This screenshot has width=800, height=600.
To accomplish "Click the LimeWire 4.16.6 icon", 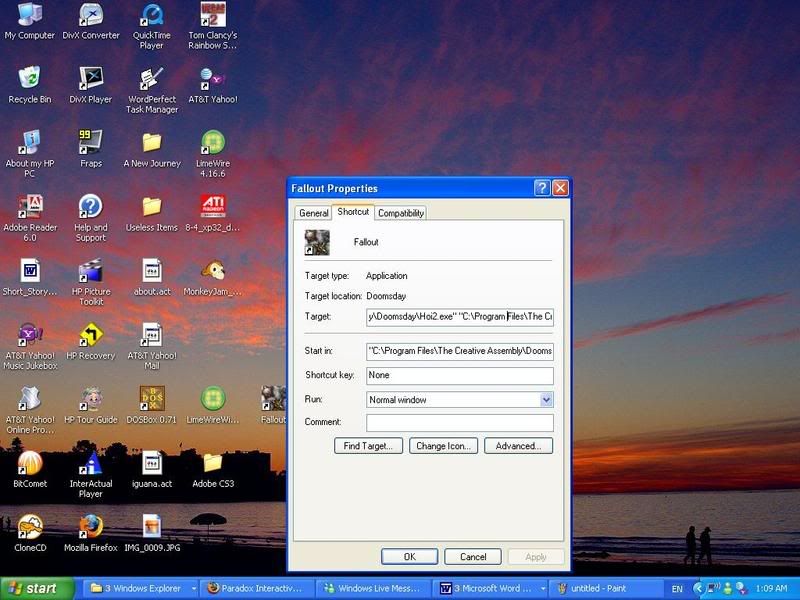I will point(212,143).
